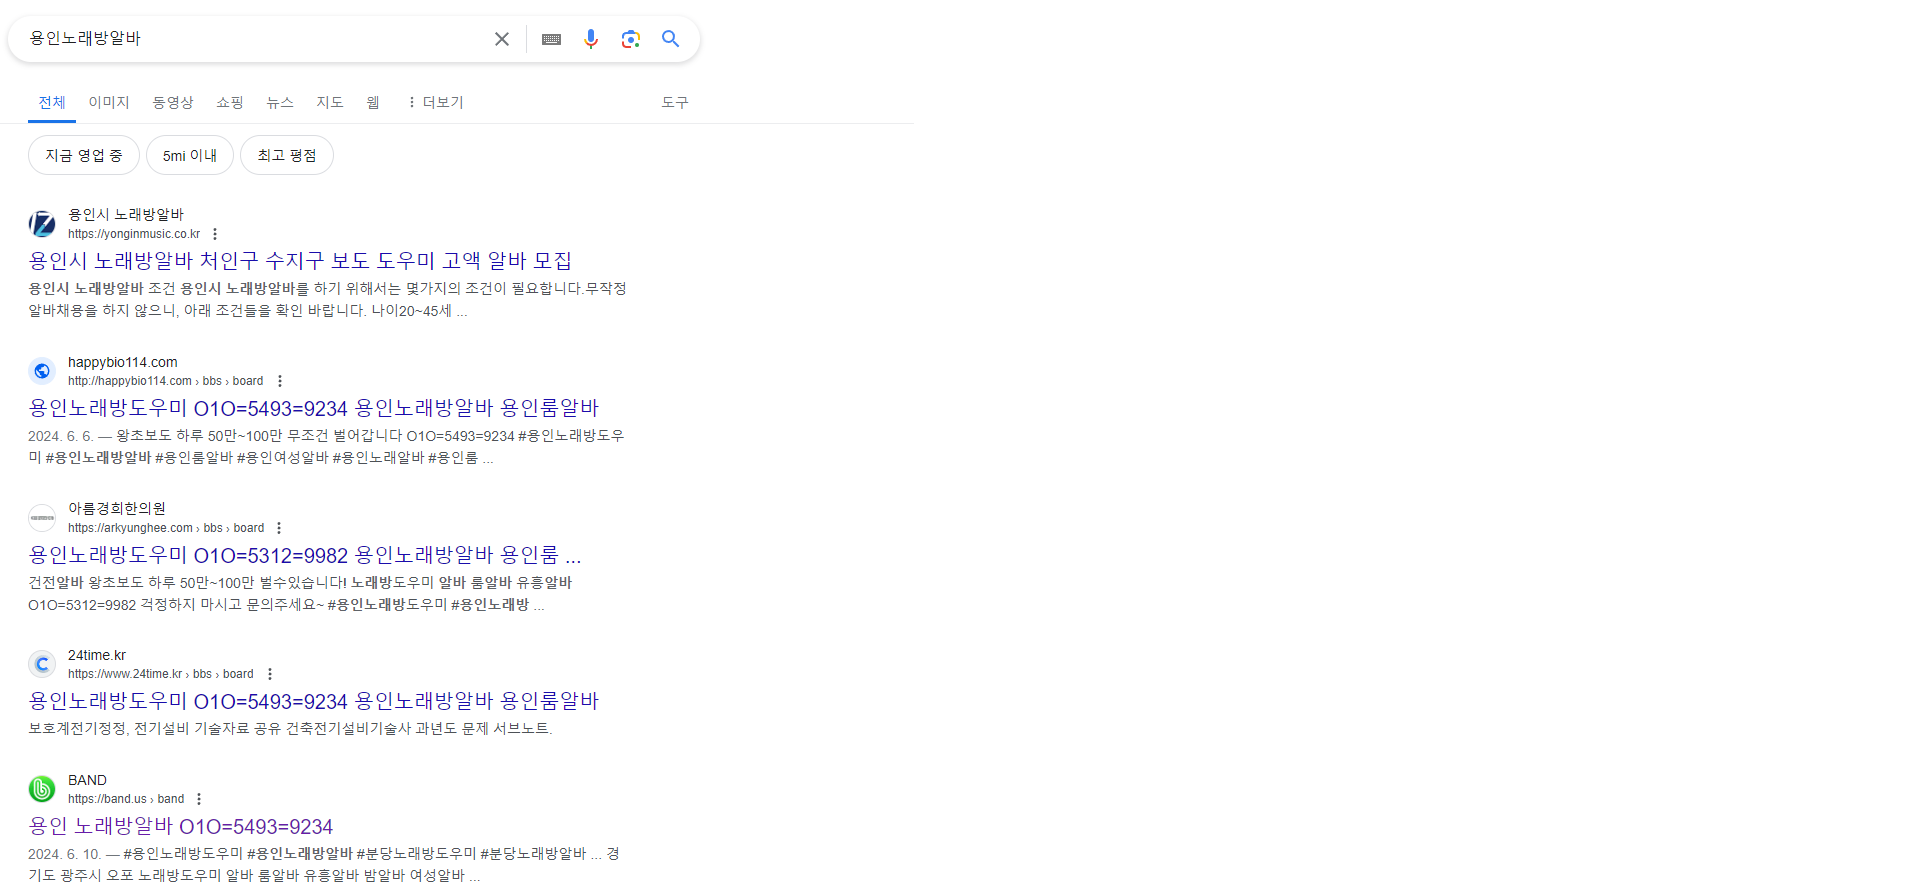The image size is (1909, 893).
Task: Open more options for band.us result
Action: tap(199, 799)
